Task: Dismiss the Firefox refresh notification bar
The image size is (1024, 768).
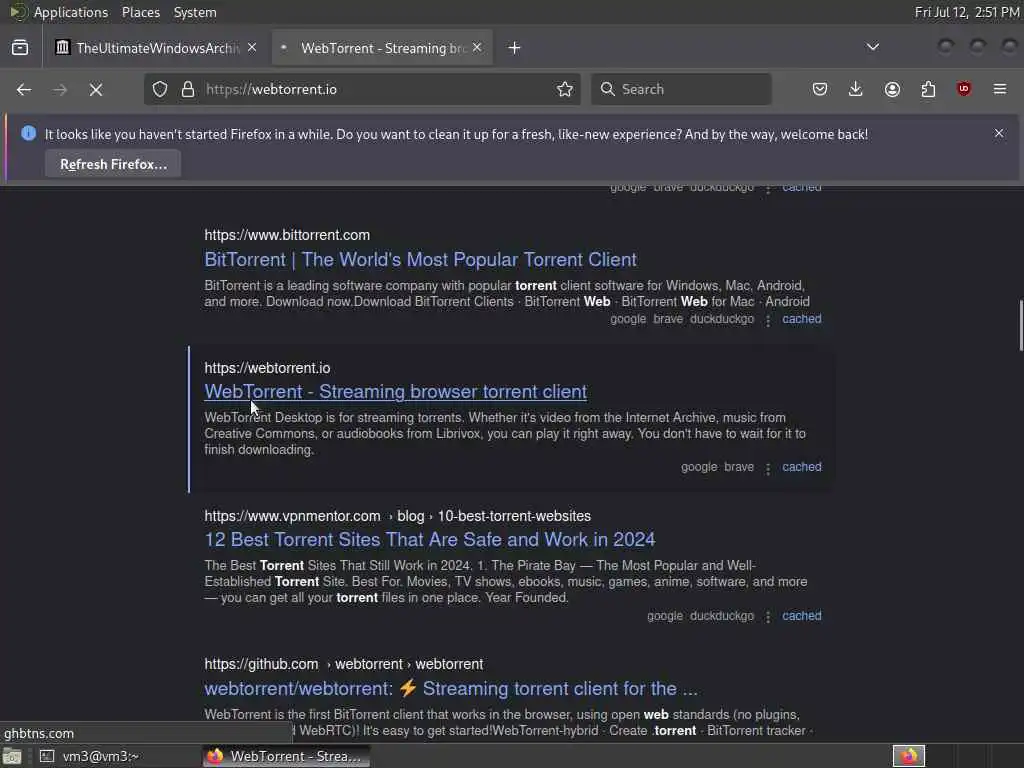Action: pos(999,133)
